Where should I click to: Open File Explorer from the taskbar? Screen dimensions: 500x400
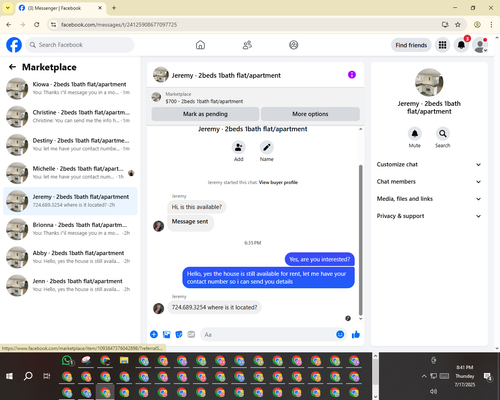point(124,361)
